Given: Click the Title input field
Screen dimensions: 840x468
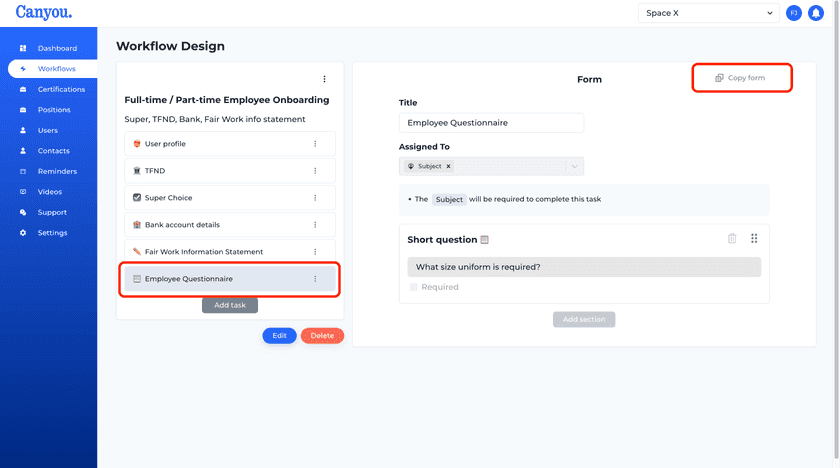Looking at the screenshot, I should coord(491,123).
